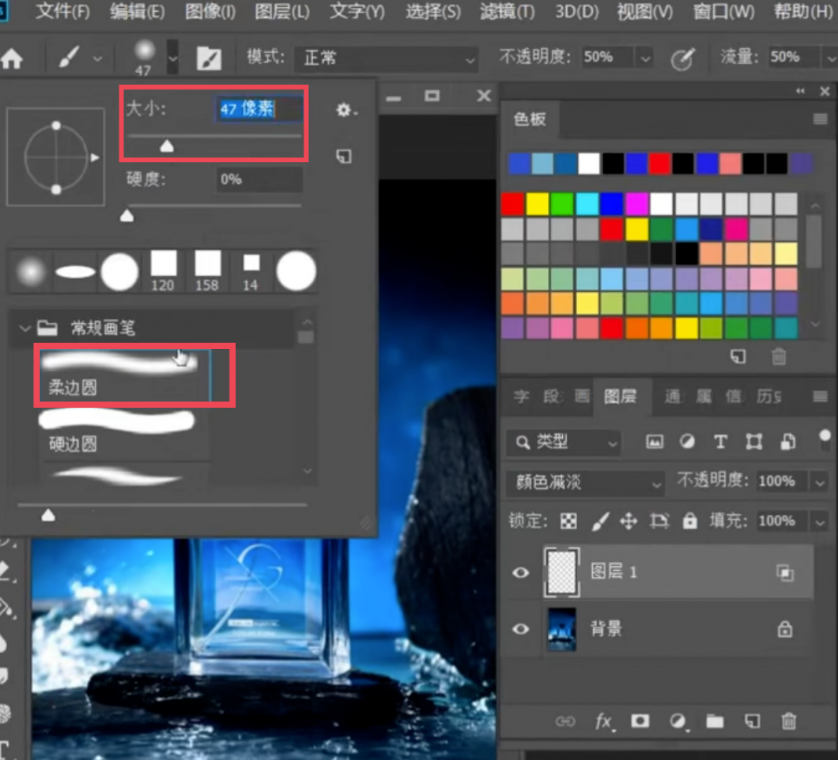This screenshot has width=838, height=760.
Task: Open the 模式 blend mode dropdown
Action: tap(386, 58)
